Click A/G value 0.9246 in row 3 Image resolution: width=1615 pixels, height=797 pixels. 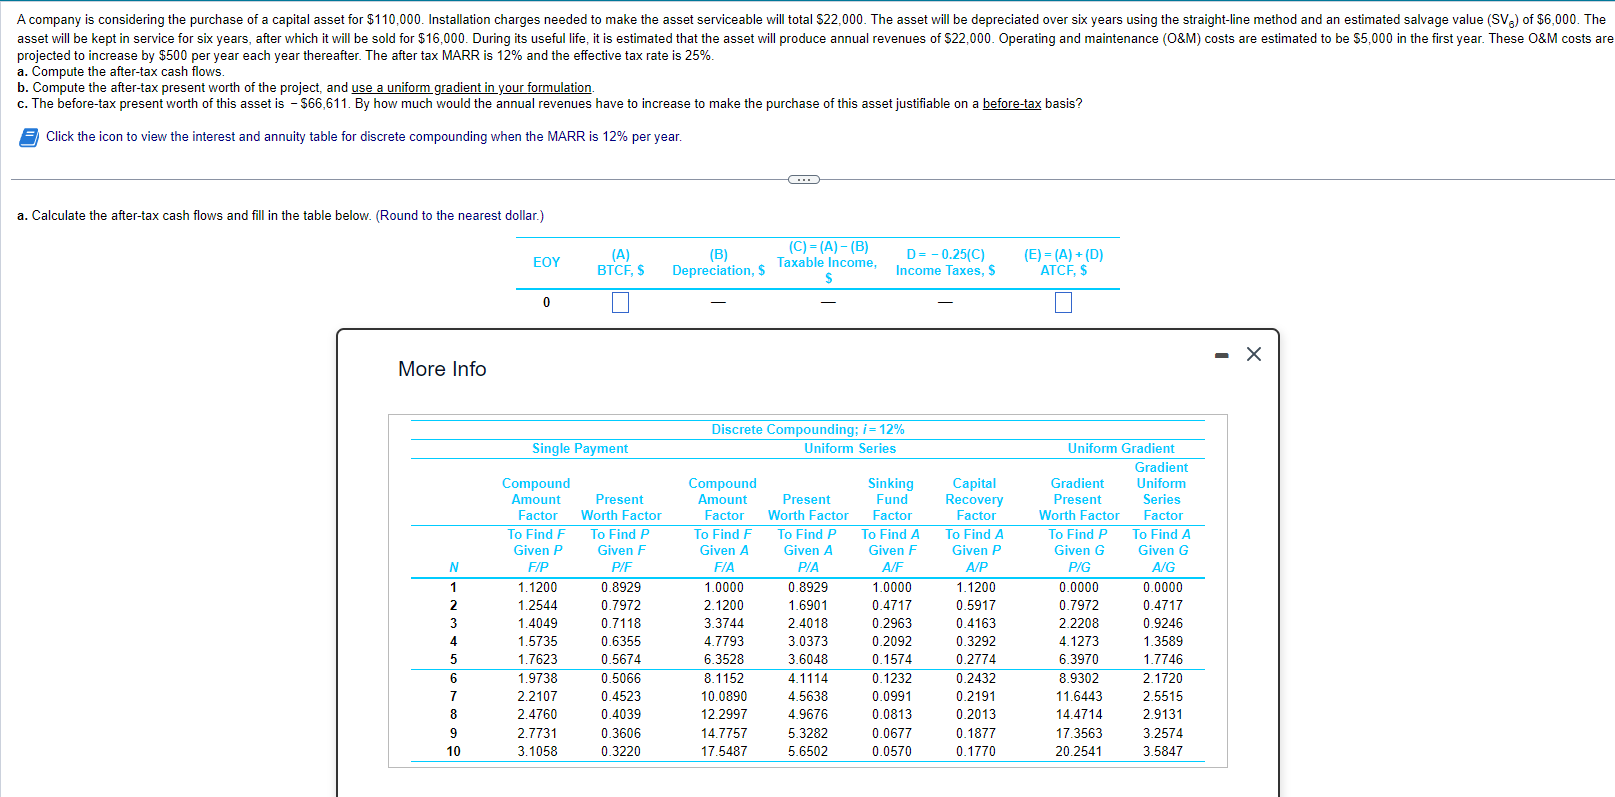click(x=1163, y=623)
